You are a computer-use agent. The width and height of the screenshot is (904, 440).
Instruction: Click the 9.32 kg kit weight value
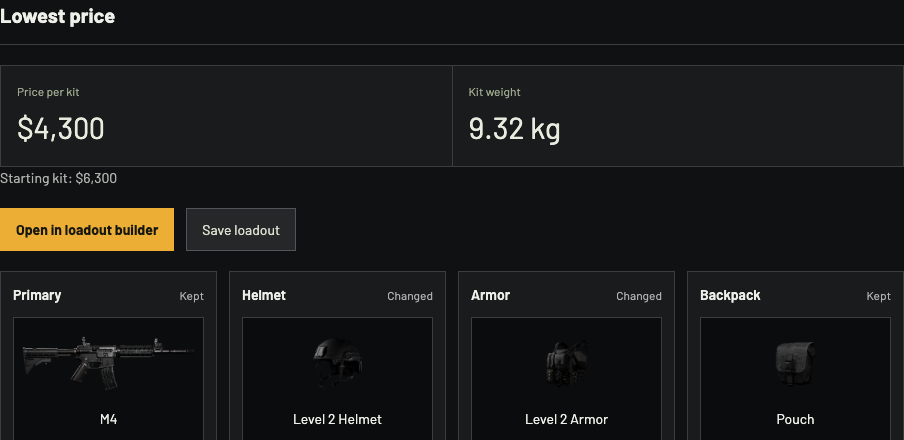point(514,130)
